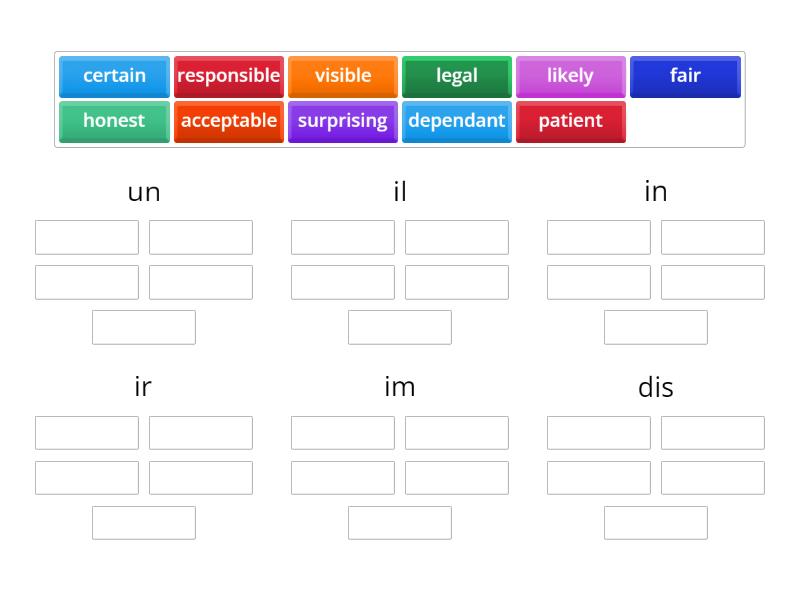800x600 pixels.
Task: Click the blue "fair" word tile
Action: pyautogui.click(x=684, y=76)
